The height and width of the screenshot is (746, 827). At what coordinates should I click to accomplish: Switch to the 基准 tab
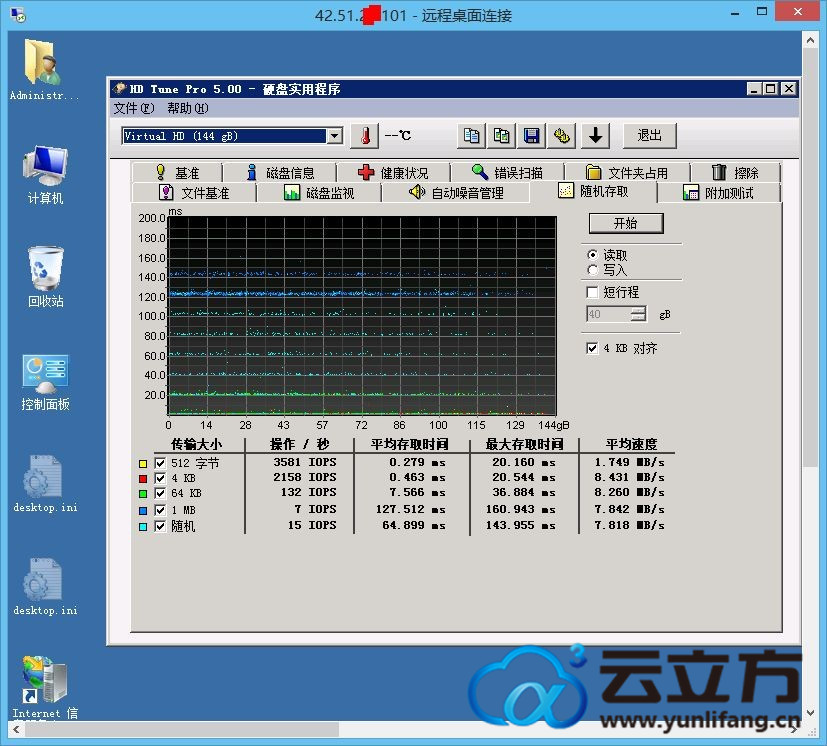177,173
